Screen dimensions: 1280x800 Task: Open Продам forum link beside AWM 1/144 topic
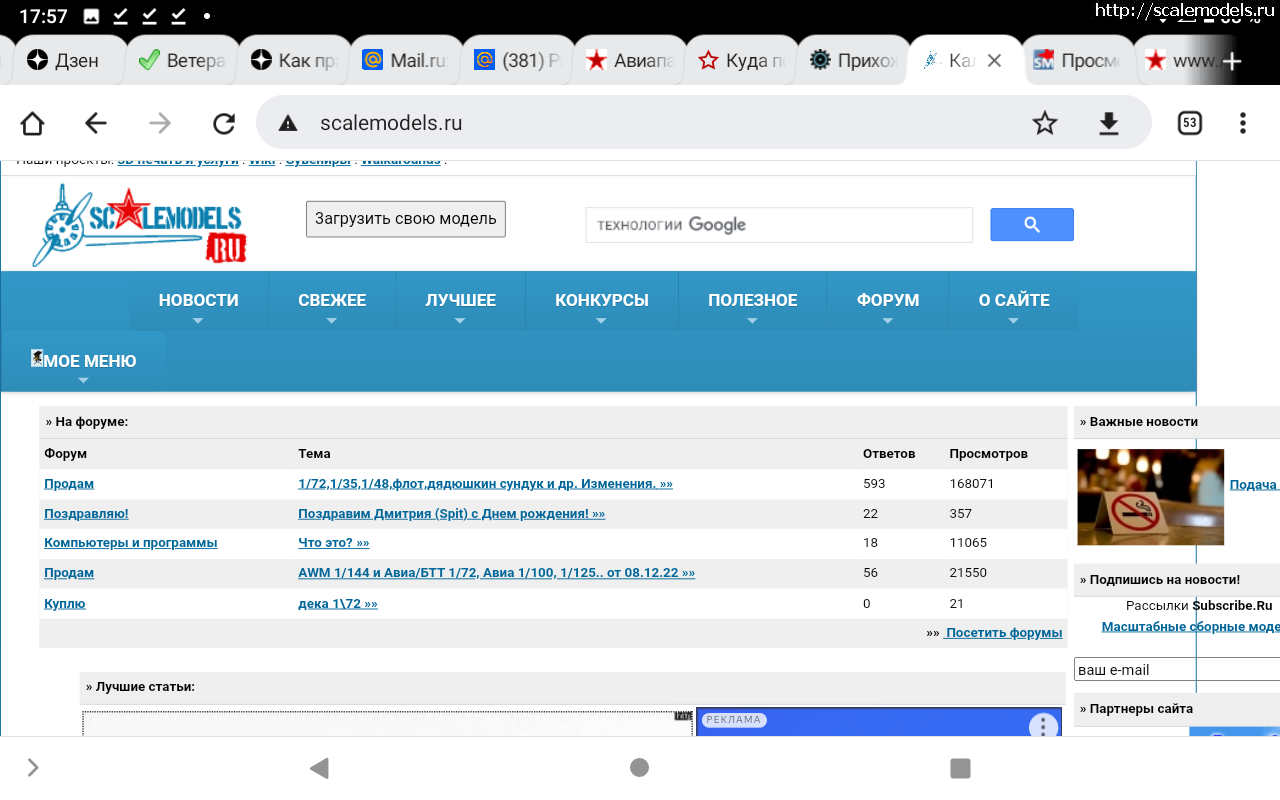69,573
